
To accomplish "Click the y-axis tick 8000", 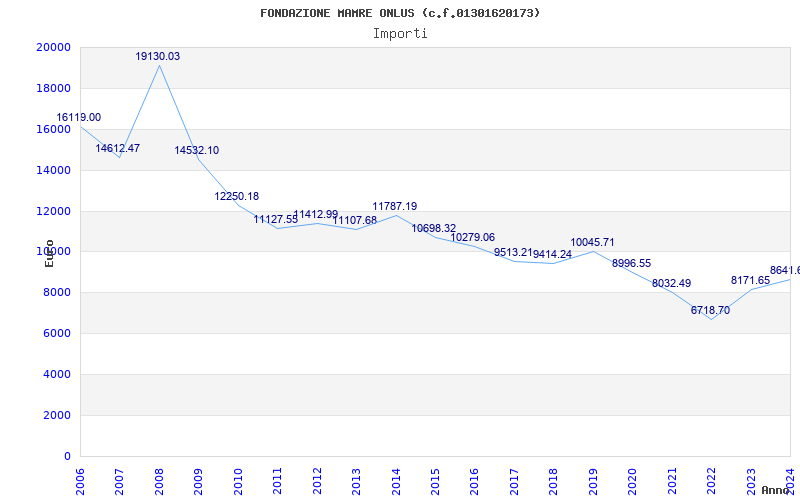I will [x=57, y=293].
